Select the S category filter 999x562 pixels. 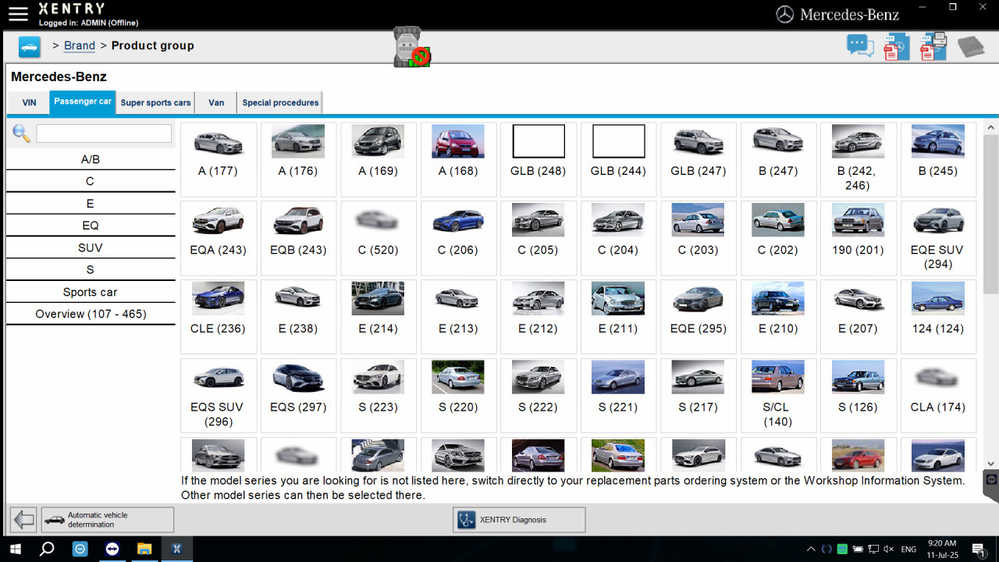click(90, 270)
